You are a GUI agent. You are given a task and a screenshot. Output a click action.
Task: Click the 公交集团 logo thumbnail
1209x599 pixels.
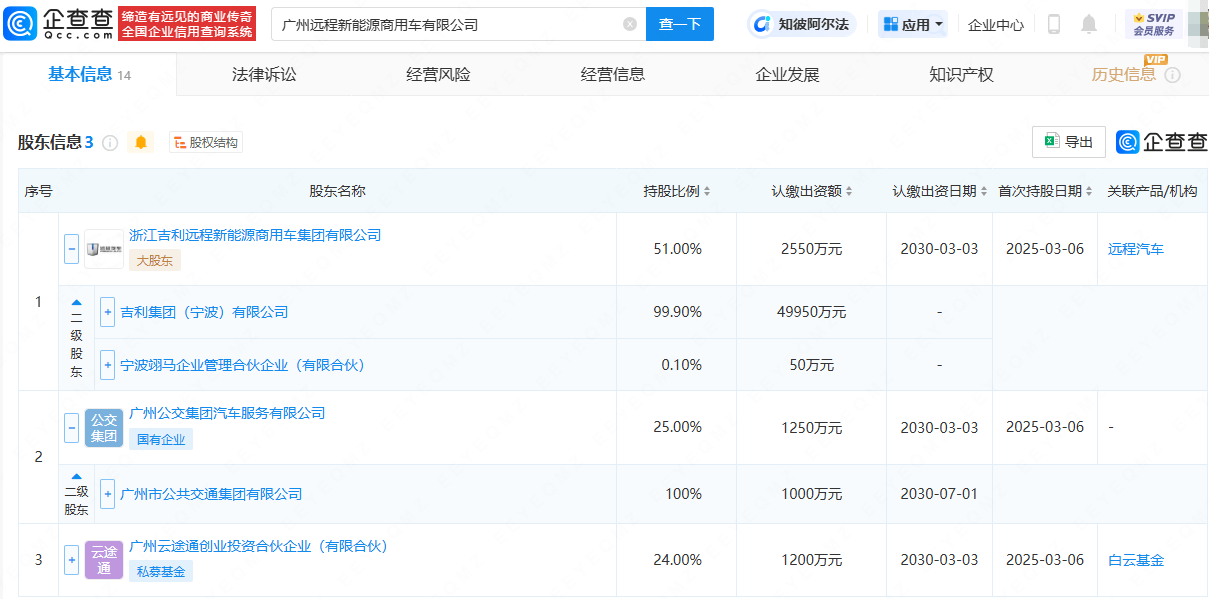[x=104, y=427]
